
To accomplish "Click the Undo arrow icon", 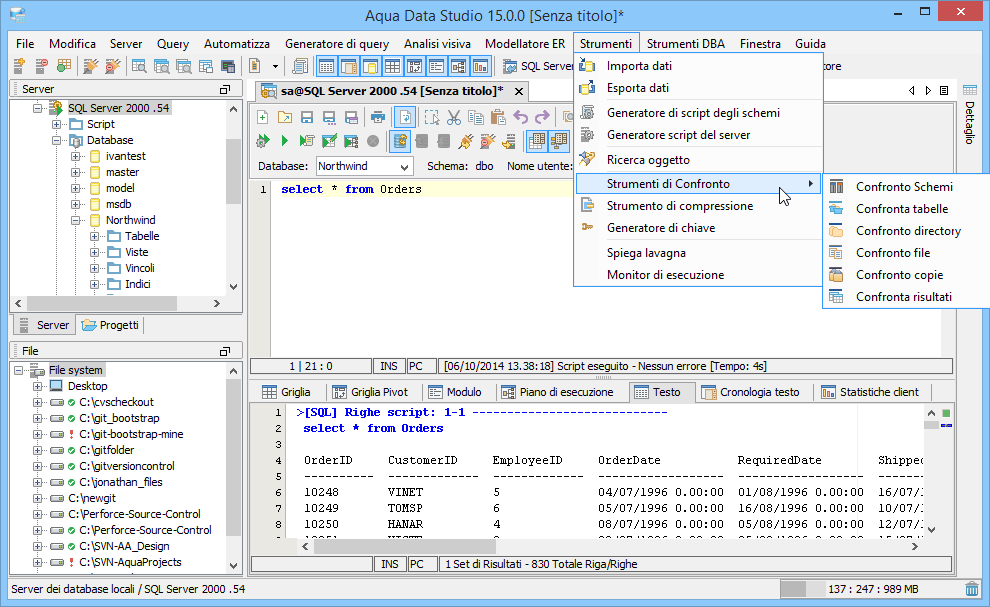I will (521, 117).
